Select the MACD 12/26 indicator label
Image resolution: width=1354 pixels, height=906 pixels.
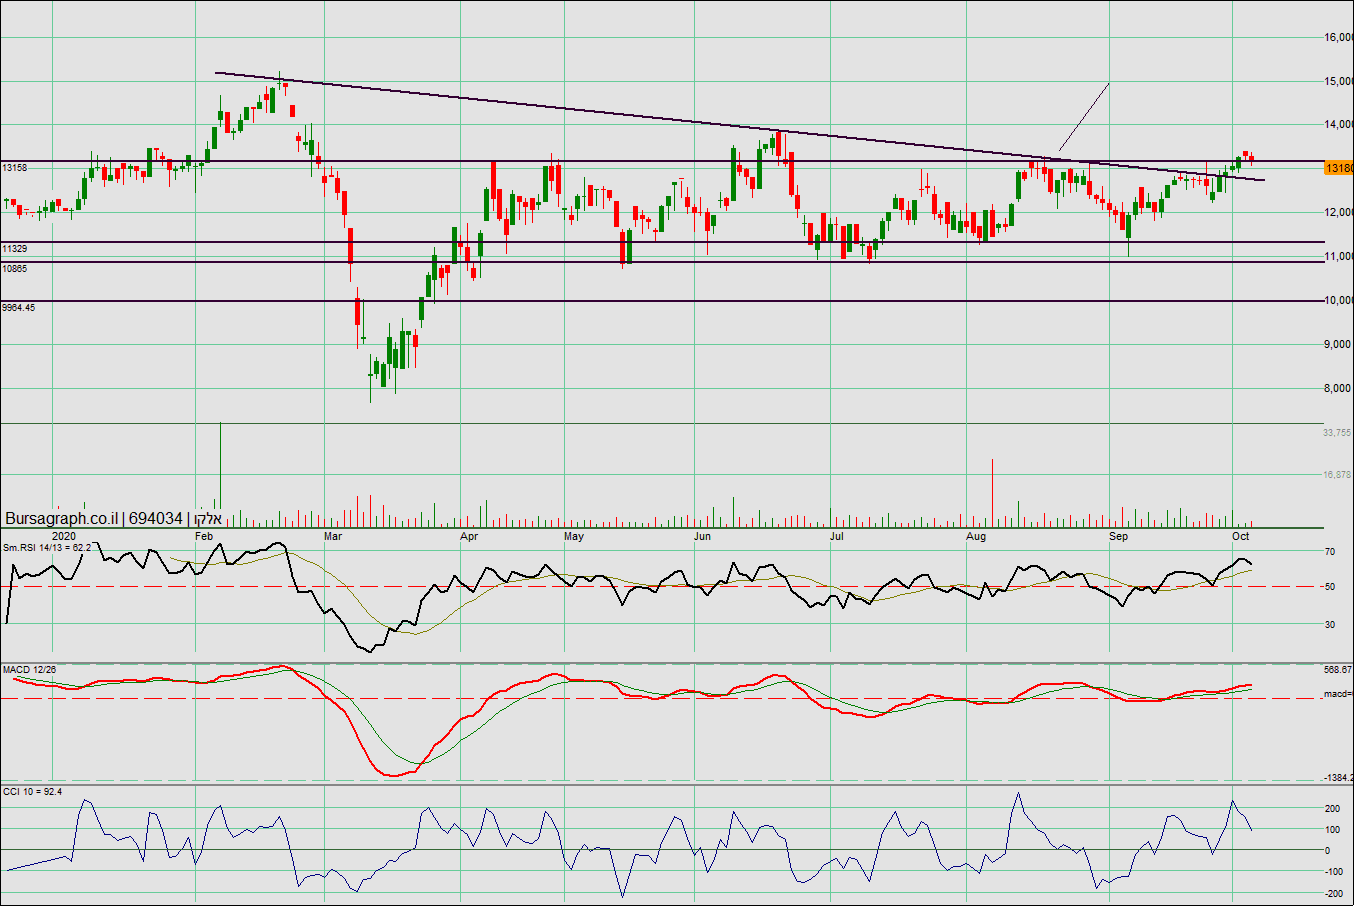pyautogui.click(x=29, y=669)
